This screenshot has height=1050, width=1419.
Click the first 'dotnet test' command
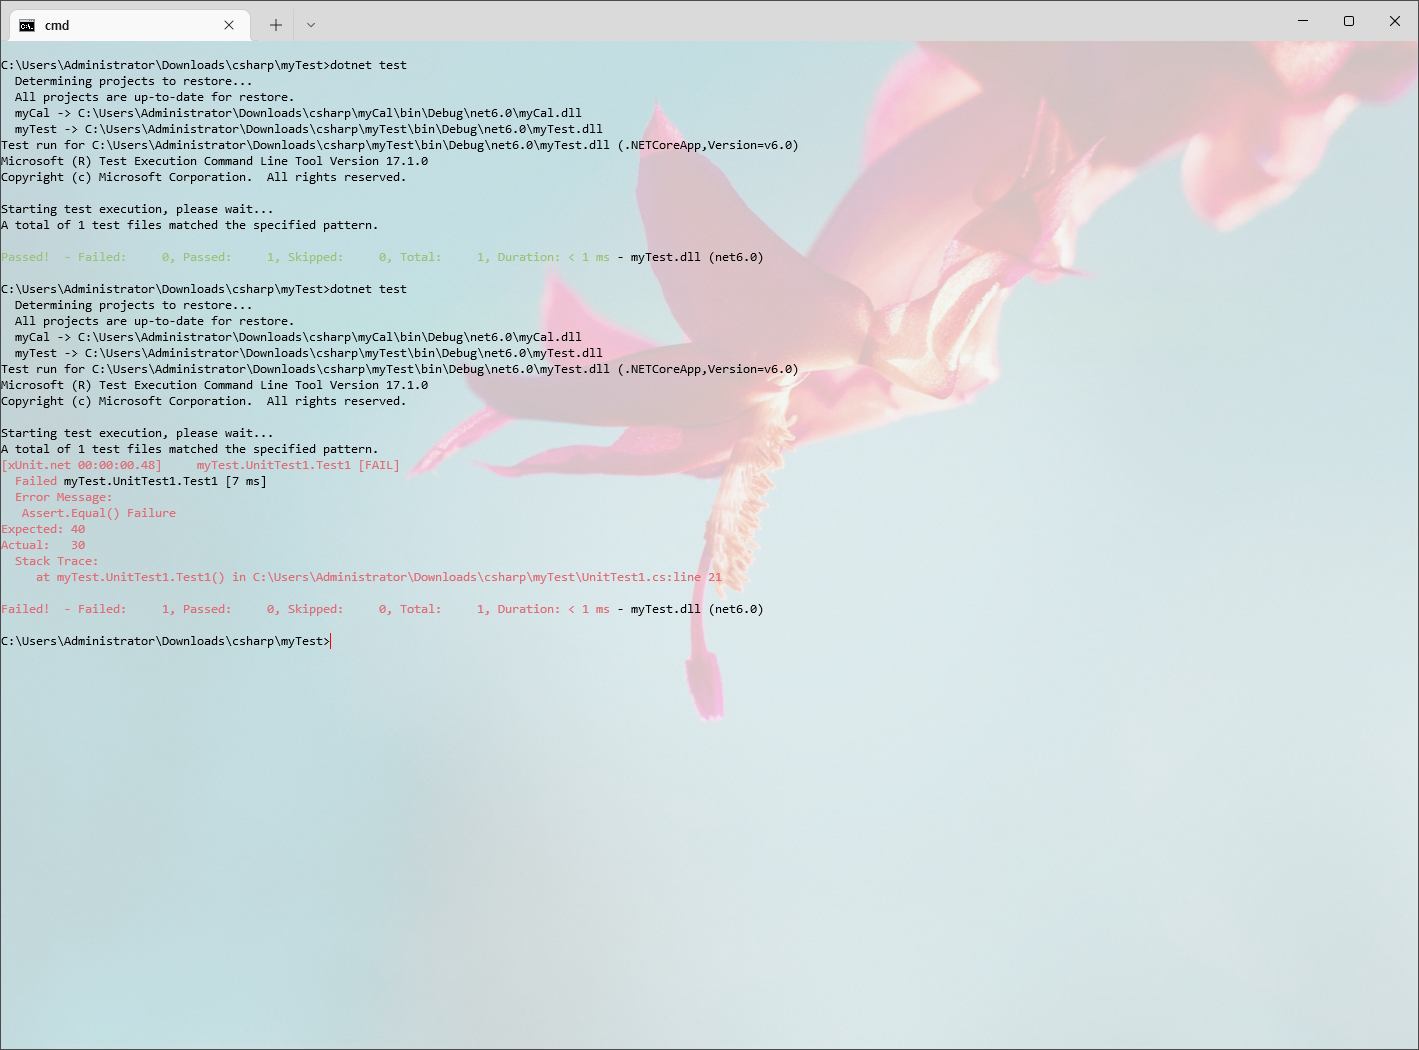pyautogui.click(x=368, y=65)
